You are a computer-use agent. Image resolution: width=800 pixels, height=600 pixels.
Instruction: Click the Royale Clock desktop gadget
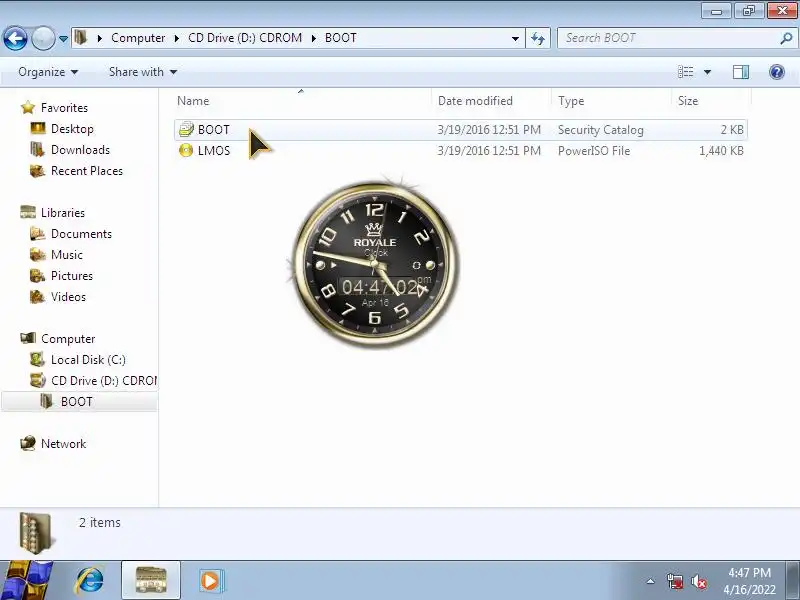(x=375, y=264)
